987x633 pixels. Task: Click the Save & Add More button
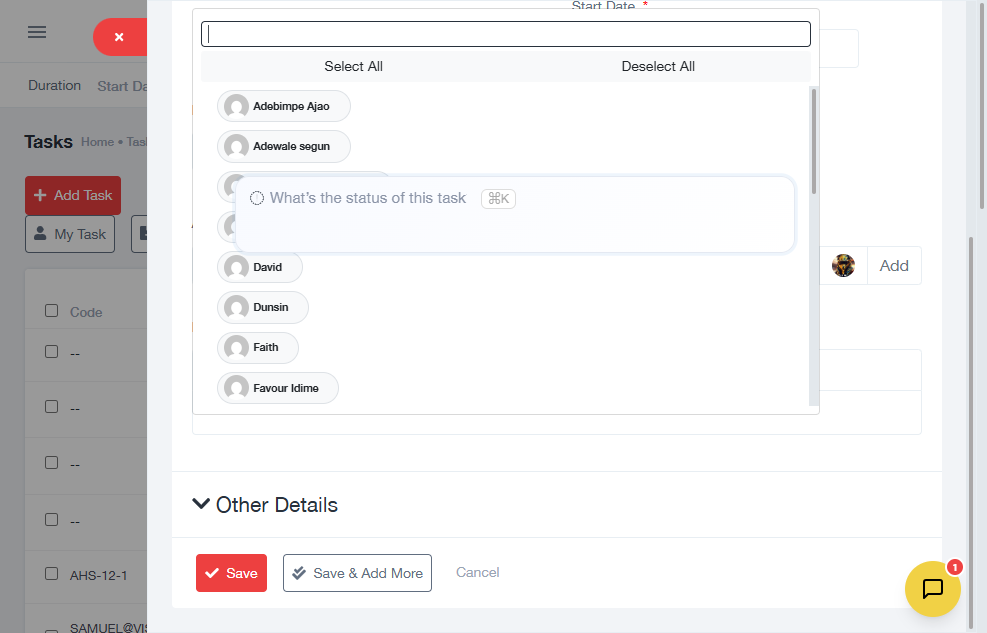click(357, 573)
